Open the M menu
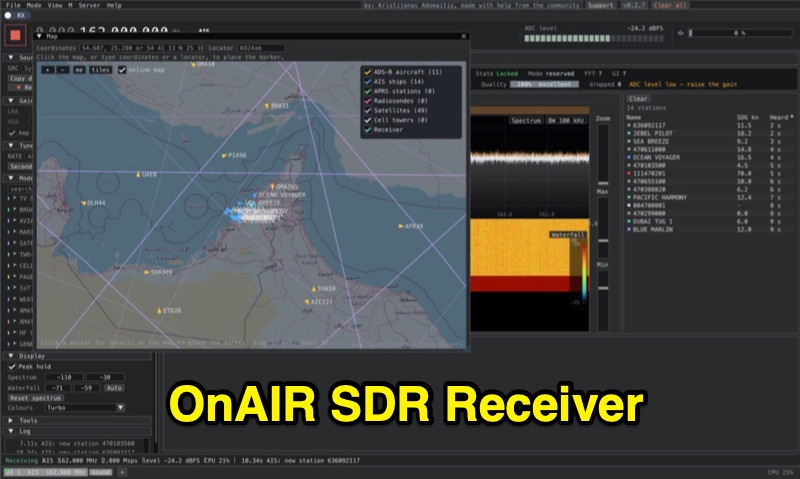 (x=70, y=5)
